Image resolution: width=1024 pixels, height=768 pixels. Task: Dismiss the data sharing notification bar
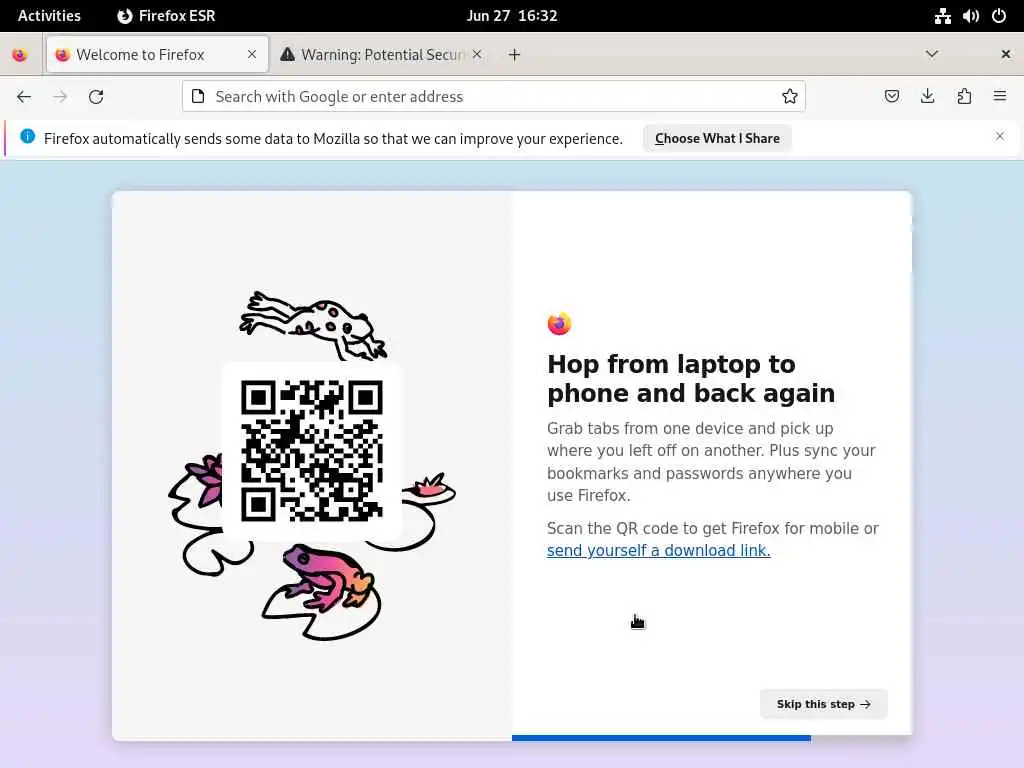1000,136
